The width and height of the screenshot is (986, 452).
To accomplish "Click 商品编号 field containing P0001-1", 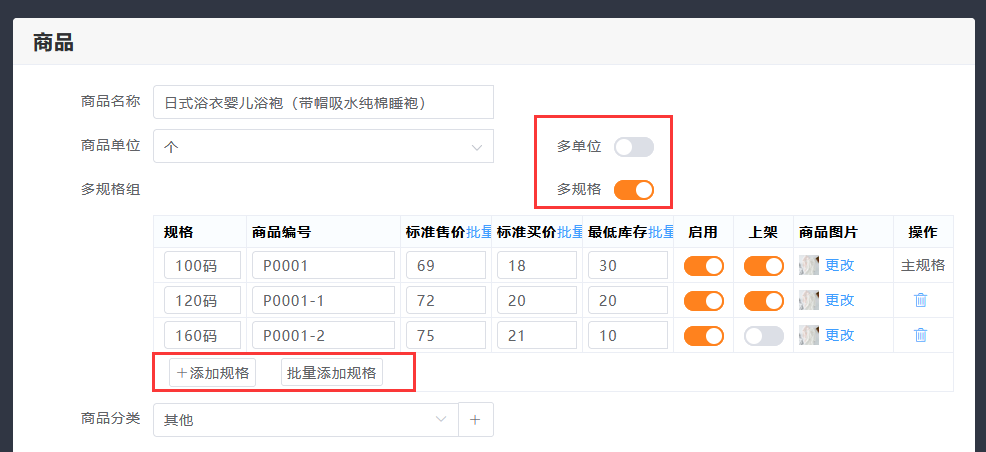I will point(323,300).
